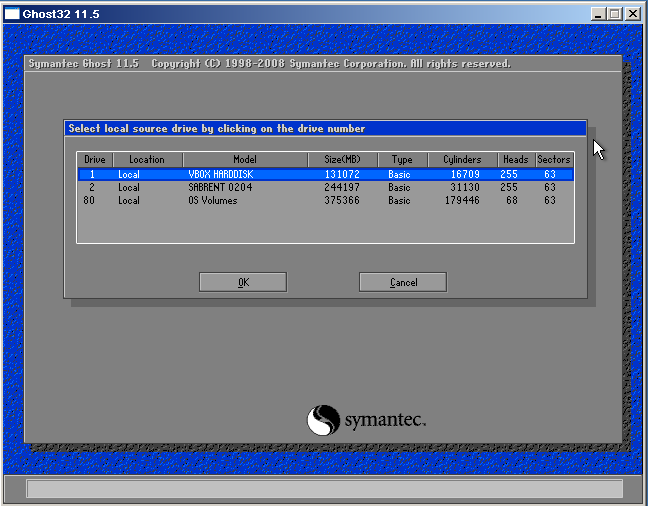Click the Heads column header
648x506 pixels.
[x=516, y=160]
